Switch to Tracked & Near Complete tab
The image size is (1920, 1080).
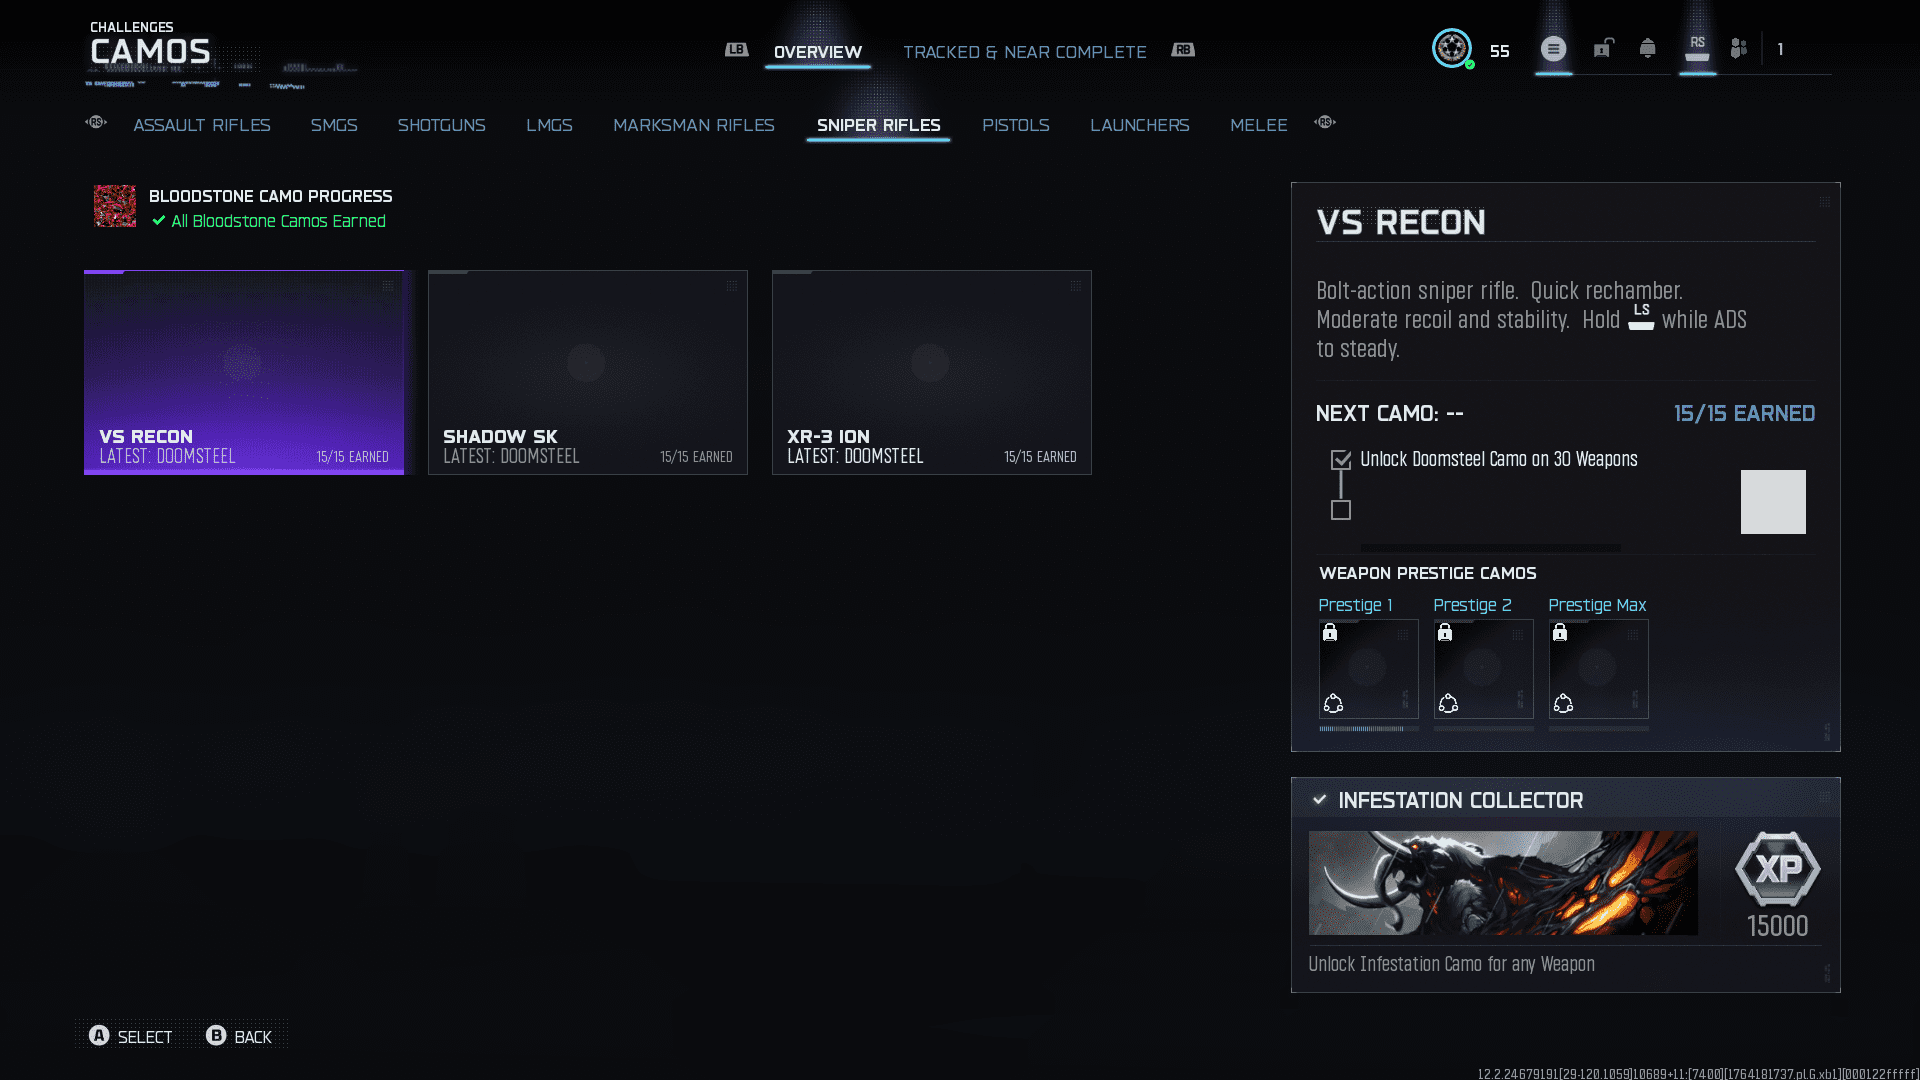pos(1024,52)
